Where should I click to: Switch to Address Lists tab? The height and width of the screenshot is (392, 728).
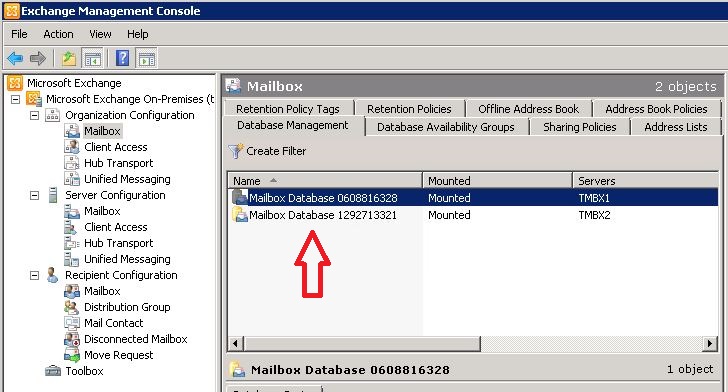click(x=676, y=127)
